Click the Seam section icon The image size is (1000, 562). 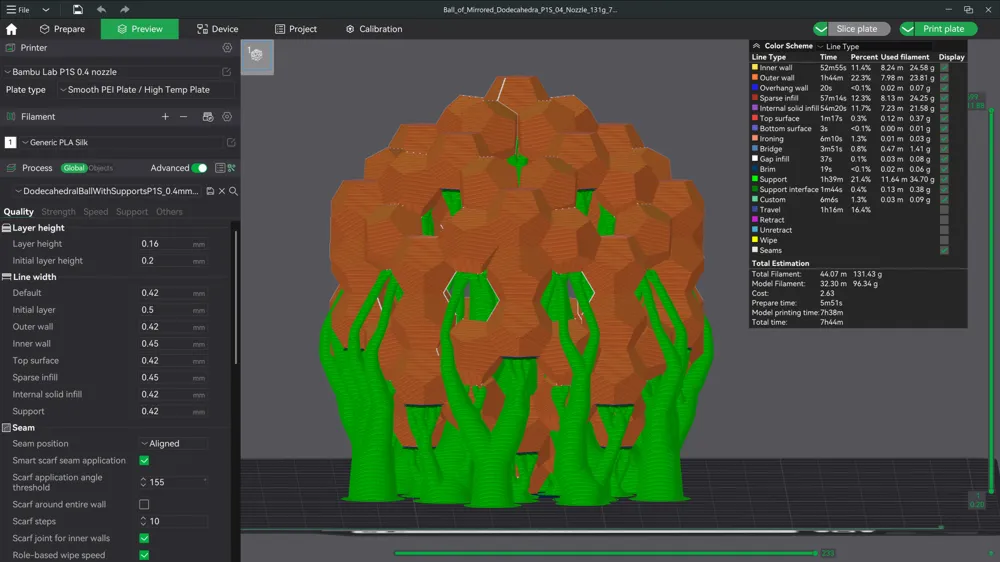6,427
